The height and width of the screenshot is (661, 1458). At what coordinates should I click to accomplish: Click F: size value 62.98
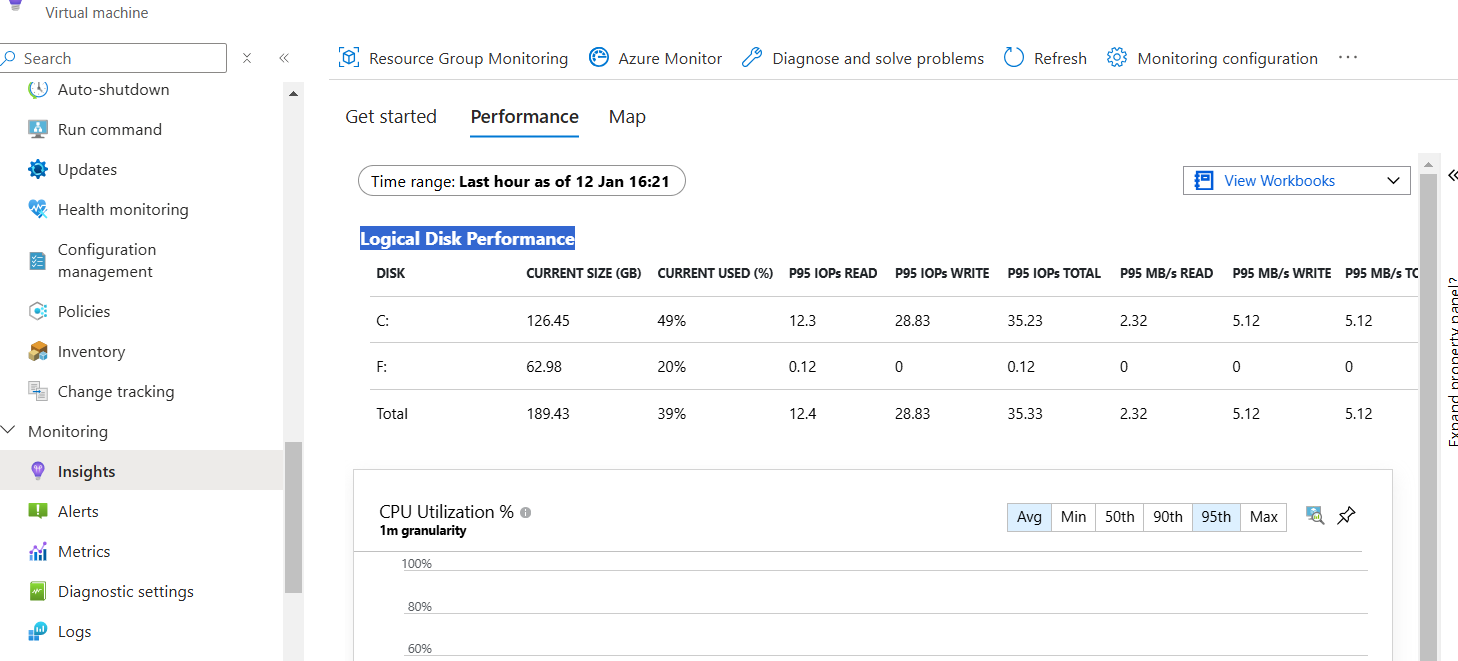click(x=544, y=367)
